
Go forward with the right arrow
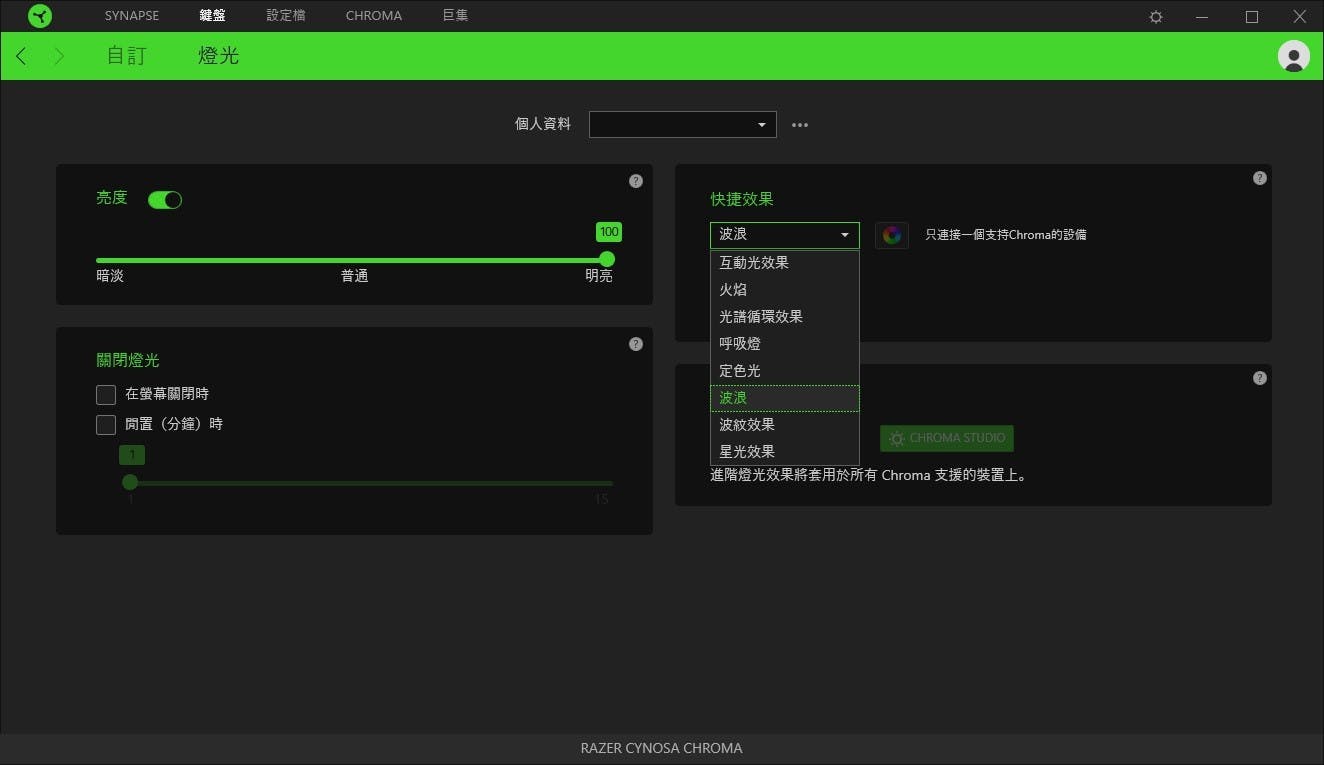point(58,56)
